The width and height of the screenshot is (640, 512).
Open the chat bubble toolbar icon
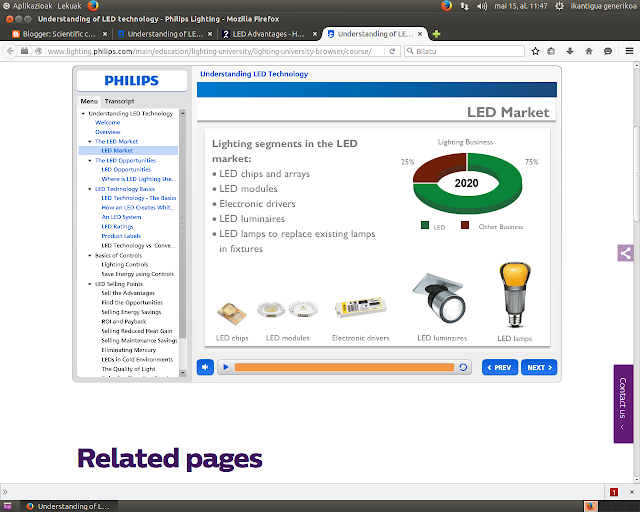(x=608, y=51)
